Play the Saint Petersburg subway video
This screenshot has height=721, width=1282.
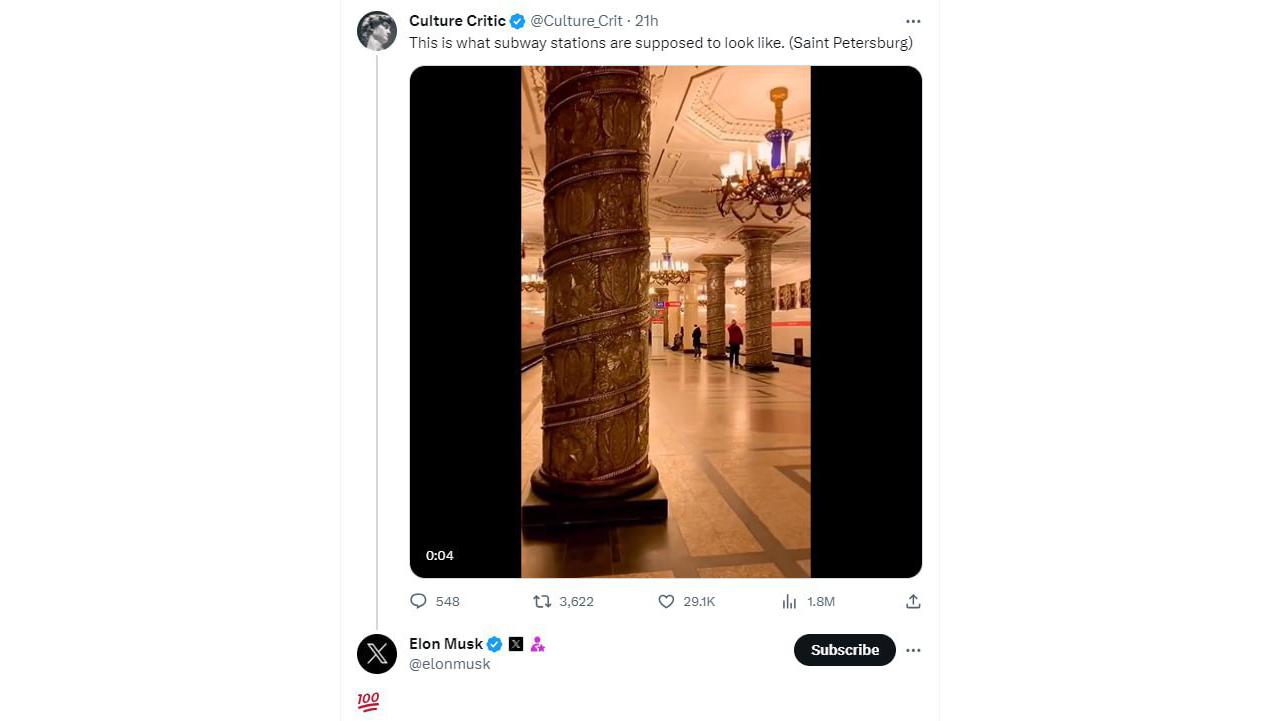click(665, 321)
